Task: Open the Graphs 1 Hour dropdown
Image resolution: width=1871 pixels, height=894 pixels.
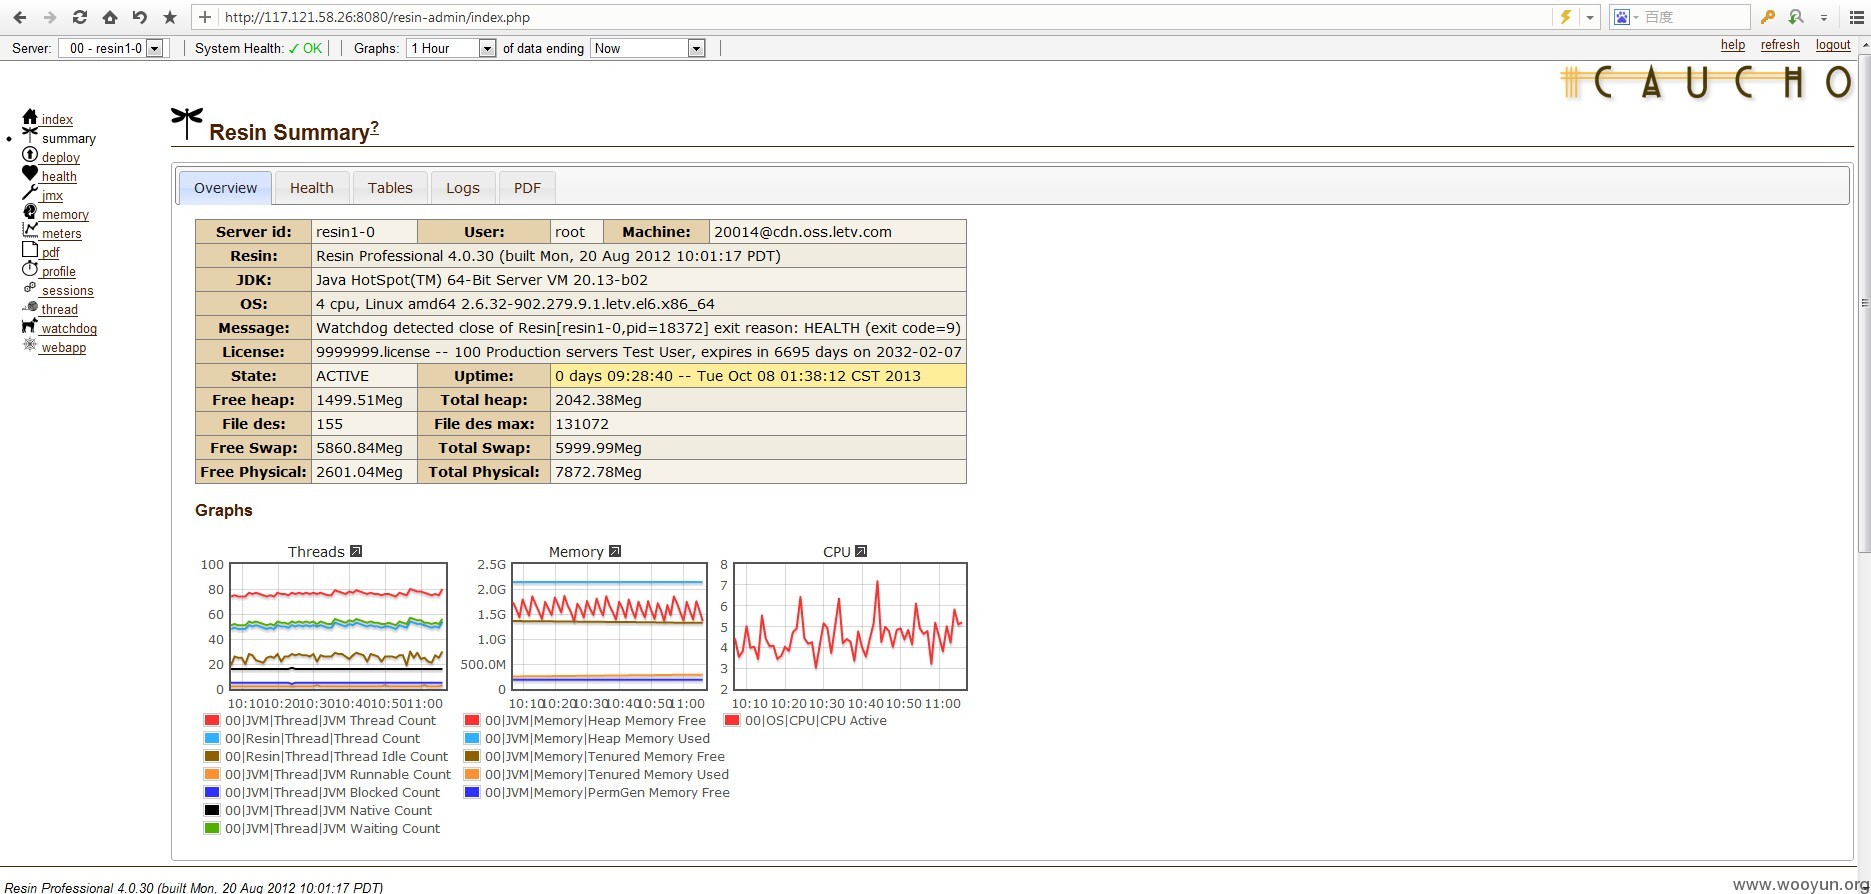Action: [451, 48]
